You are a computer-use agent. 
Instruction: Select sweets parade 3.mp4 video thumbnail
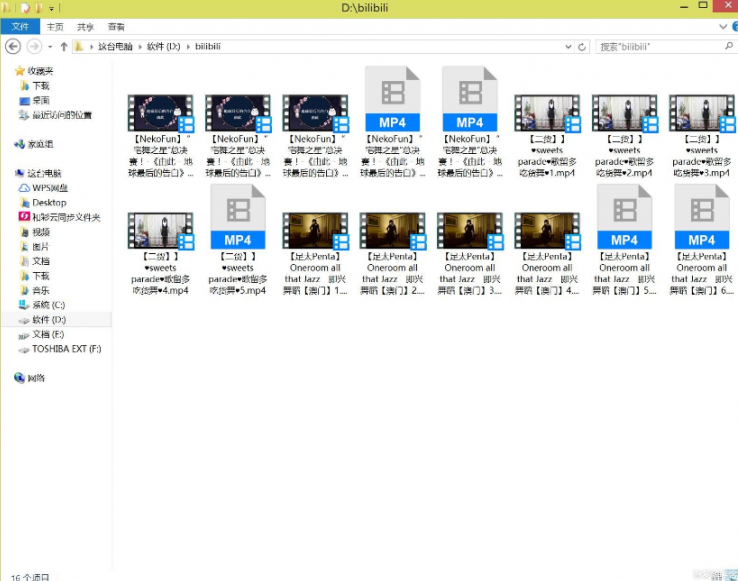[x=702, y=113]
